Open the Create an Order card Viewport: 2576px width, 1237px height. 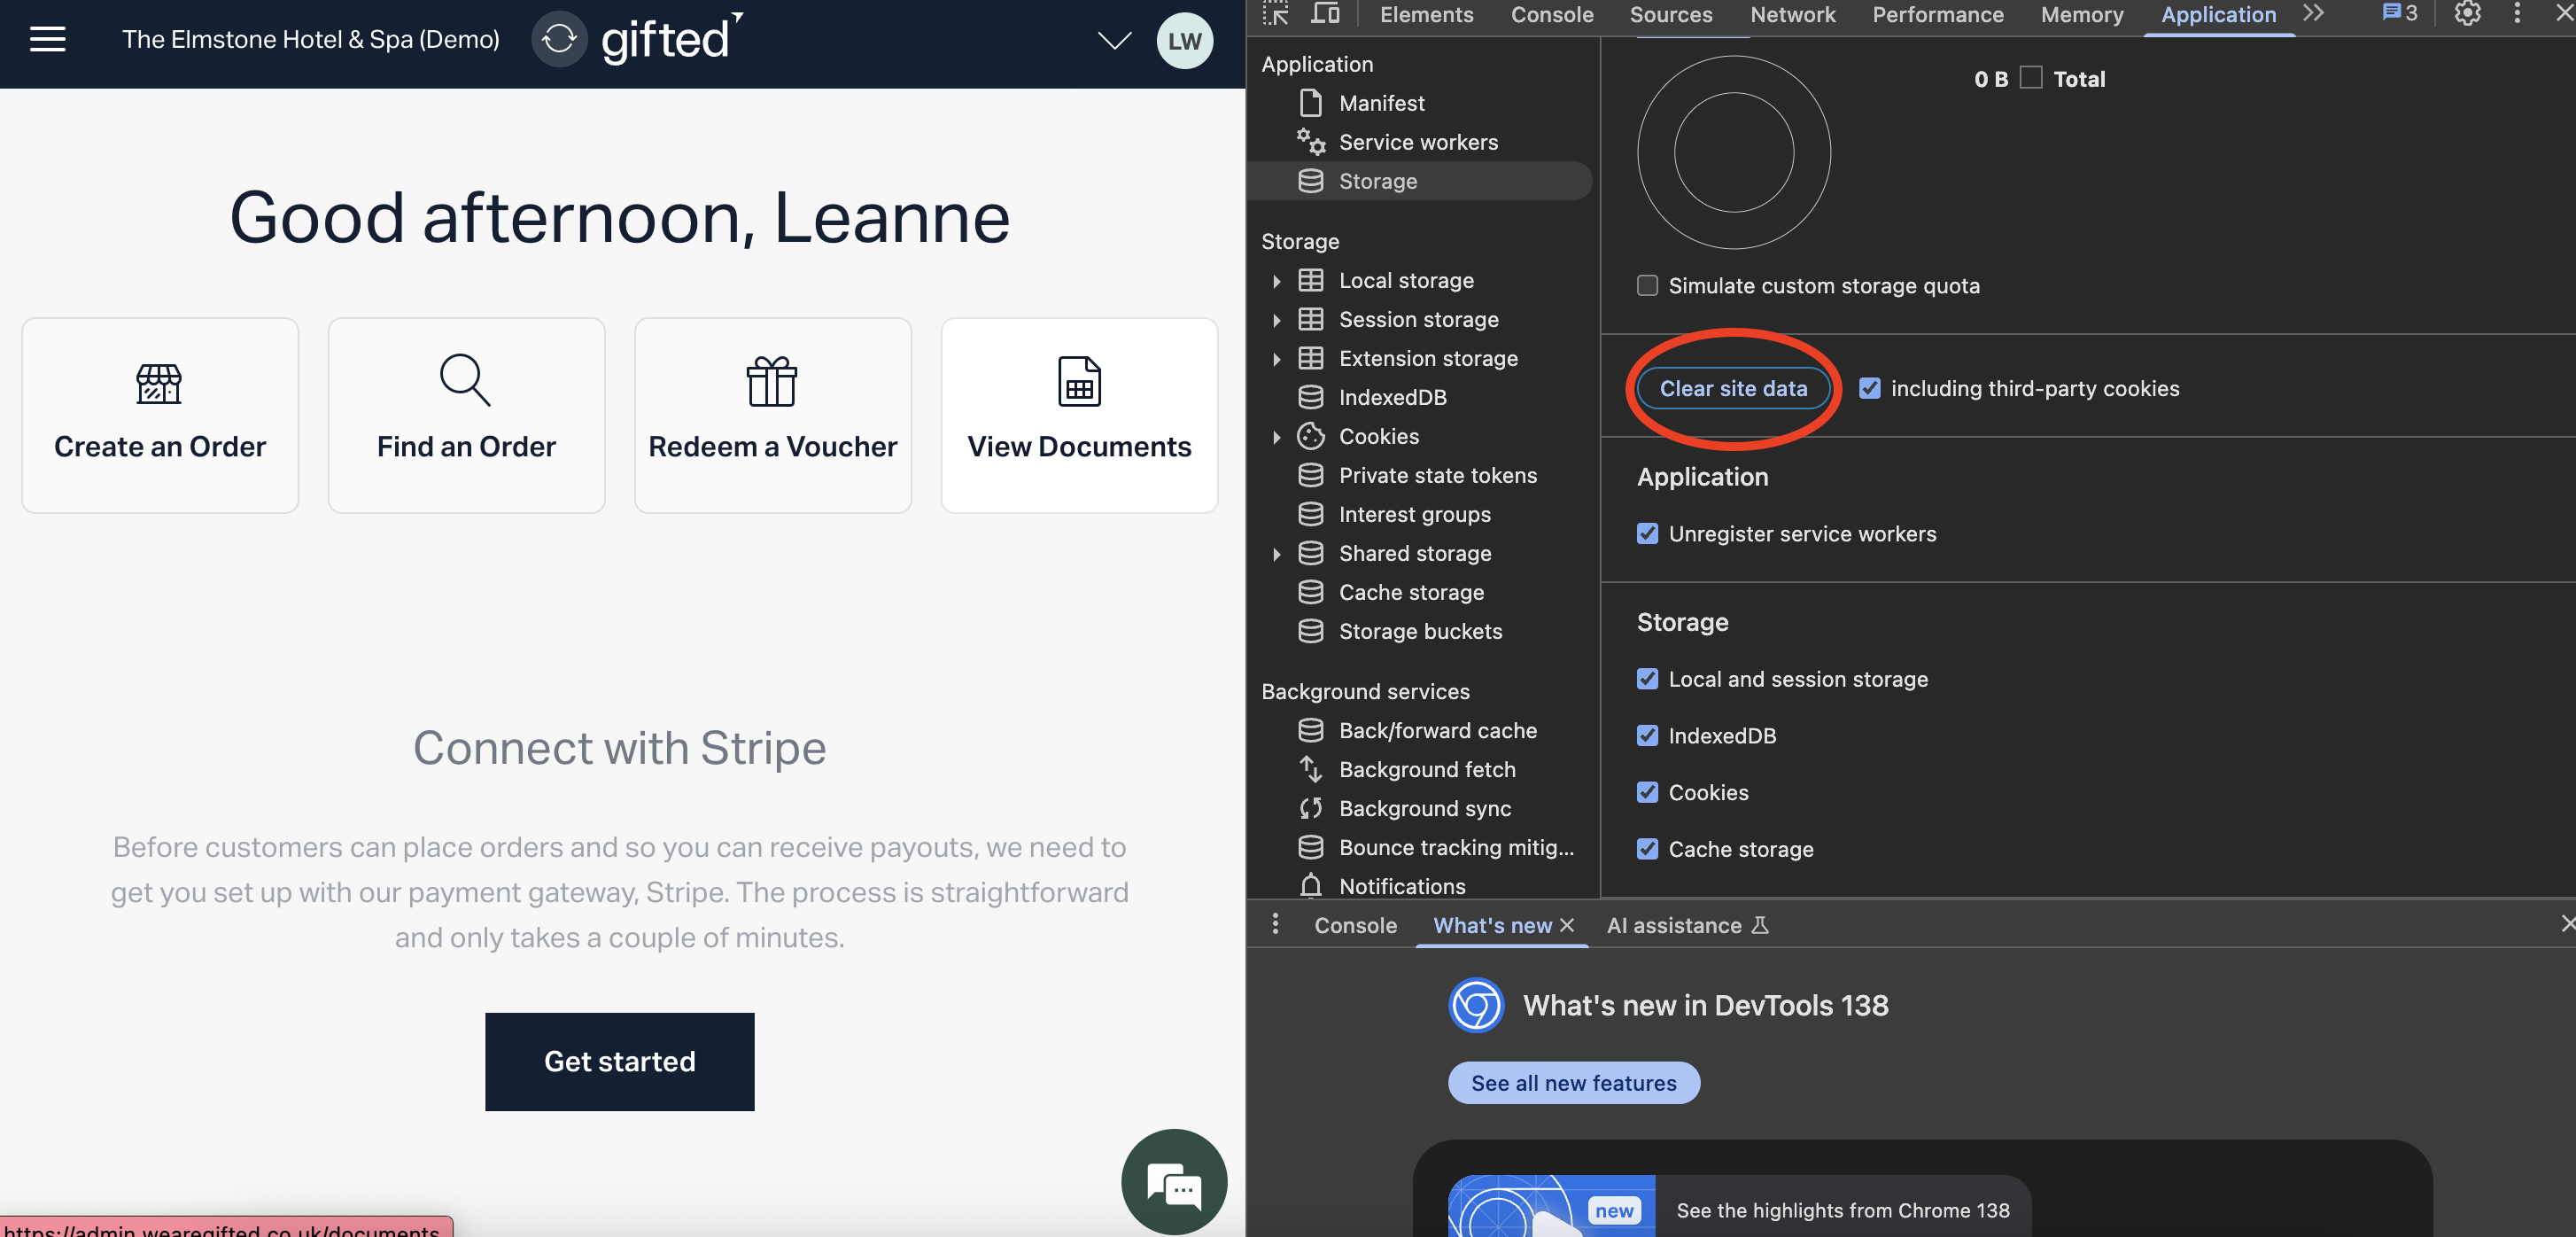point(160,415)
